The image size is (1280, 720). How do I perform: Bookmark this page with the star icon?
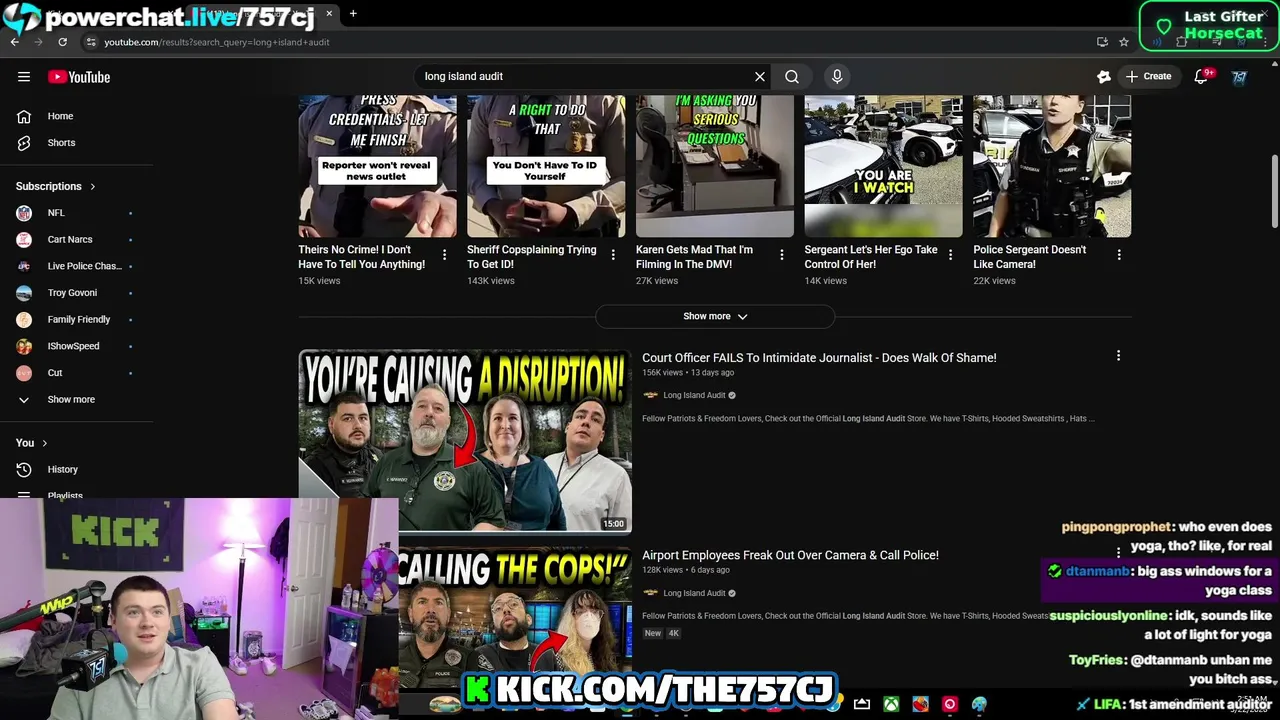coord(1124,42)
